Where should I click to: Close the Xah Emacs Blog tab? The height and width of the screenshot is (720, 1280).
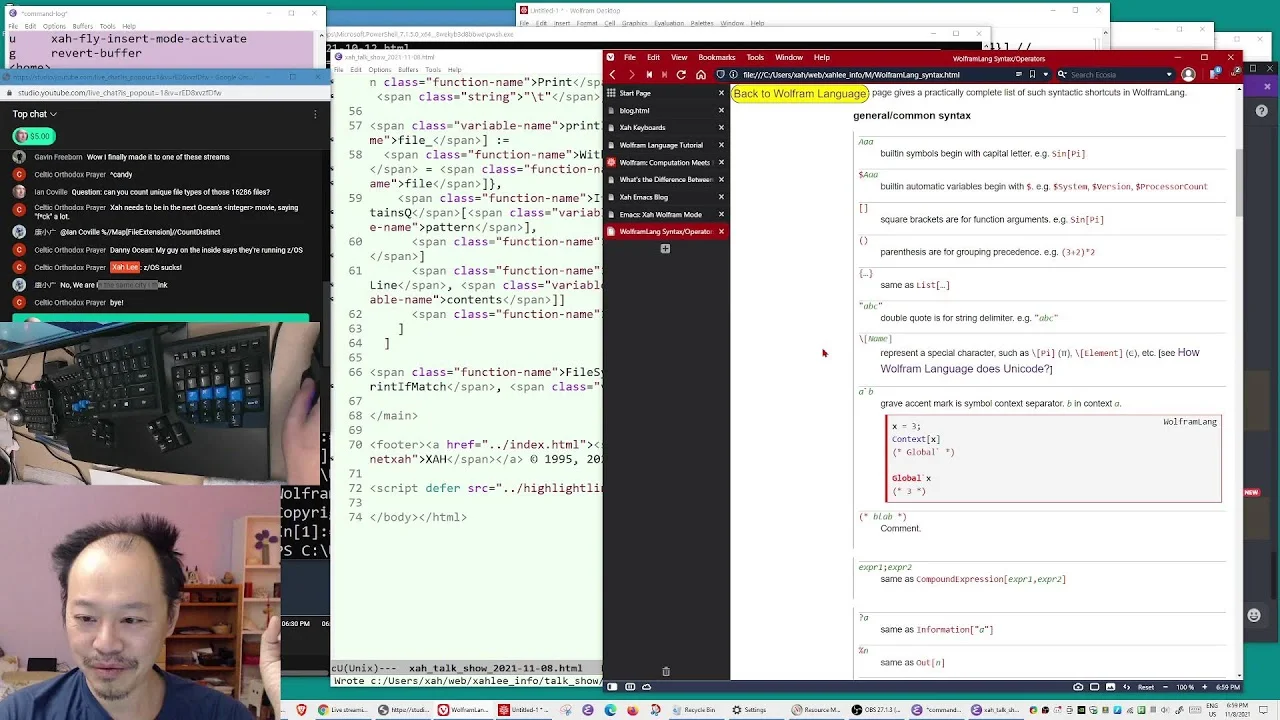click(x=721, y=197)
